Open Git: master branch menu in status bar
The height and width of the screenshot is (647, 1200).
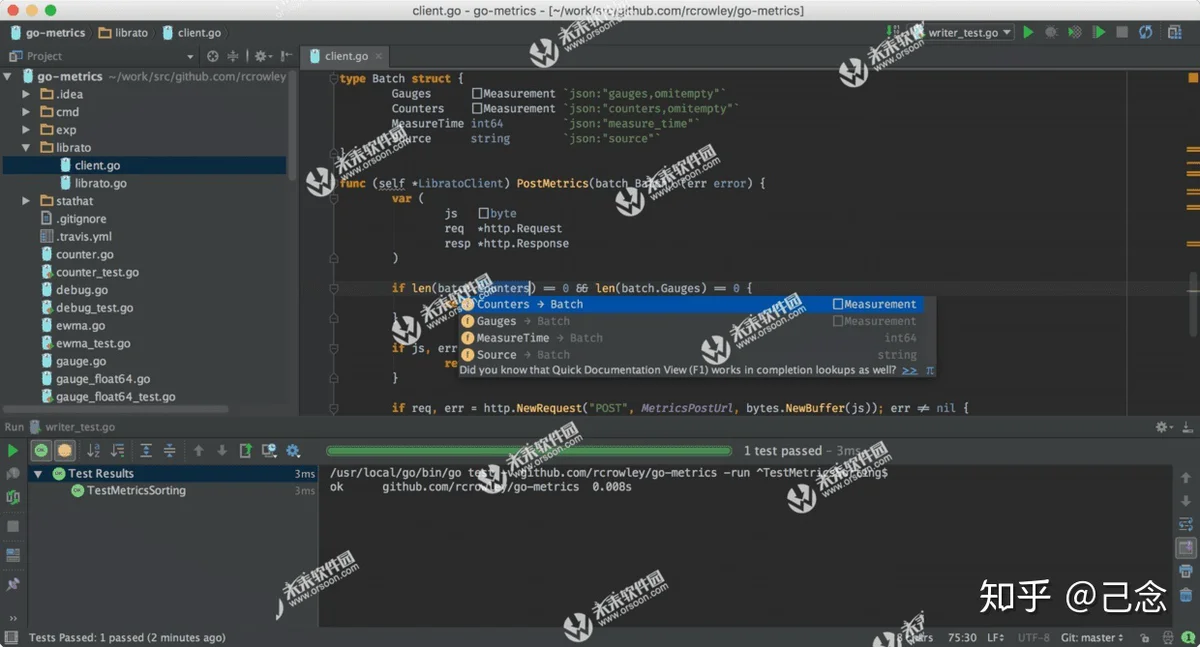click(1091, 637)
